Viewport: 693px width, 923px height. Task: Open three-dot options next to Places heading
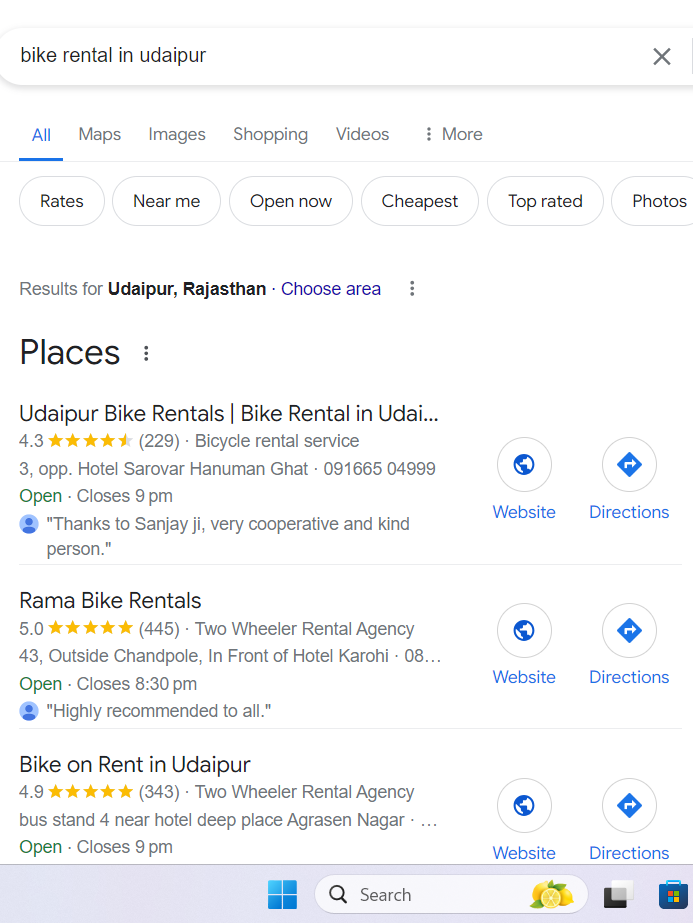point(146,353)
